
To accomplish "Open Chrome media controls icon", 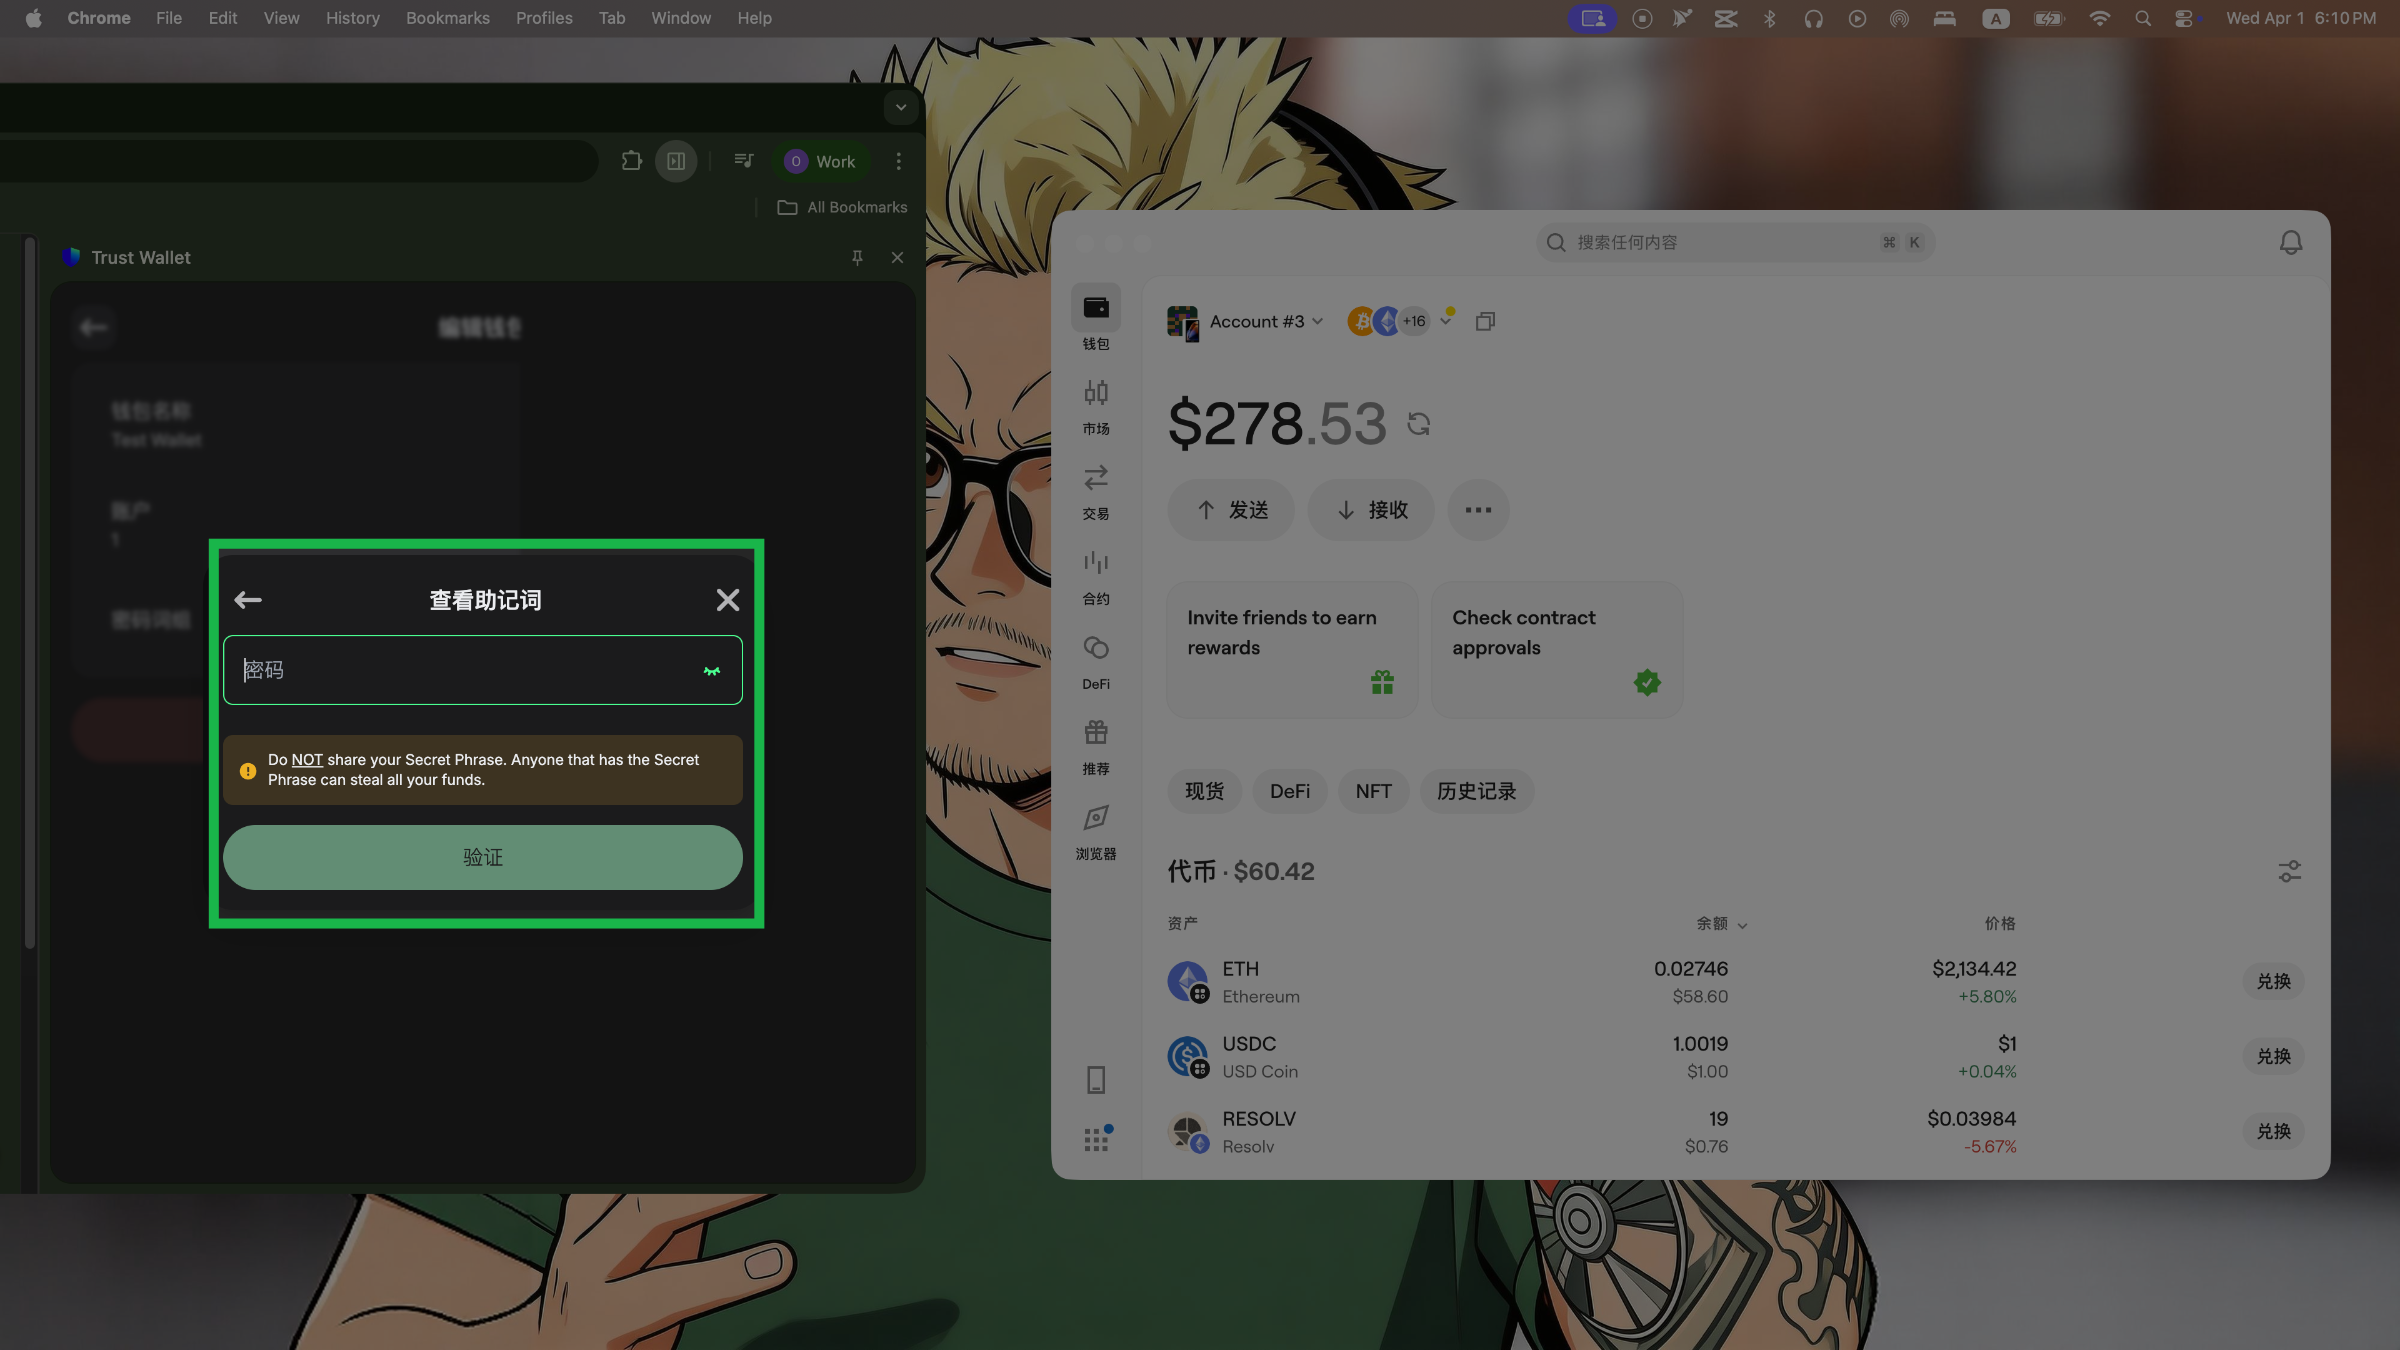I will pos(744,161).
